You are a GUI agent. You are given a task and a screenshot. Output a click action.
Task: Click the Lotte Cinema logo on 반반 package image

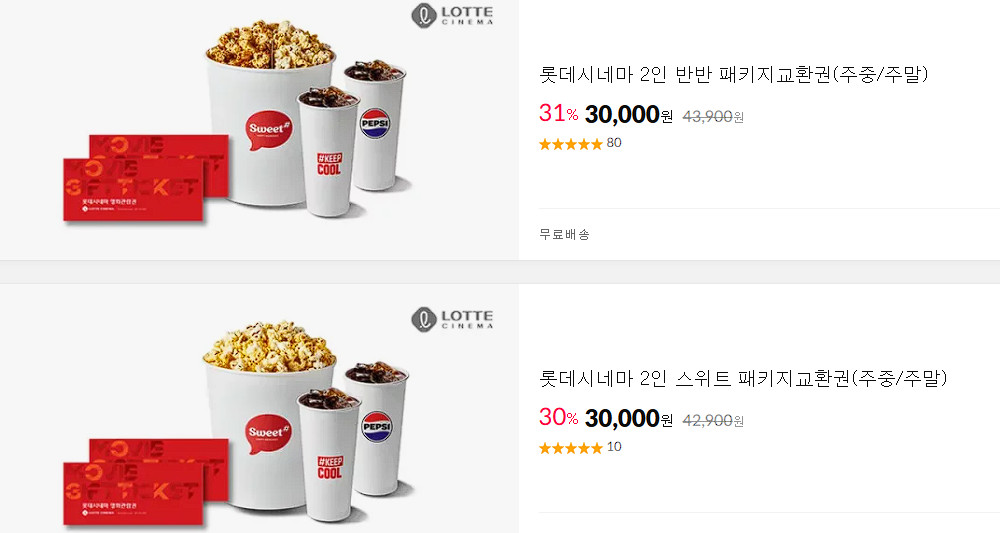click(452, 15)
